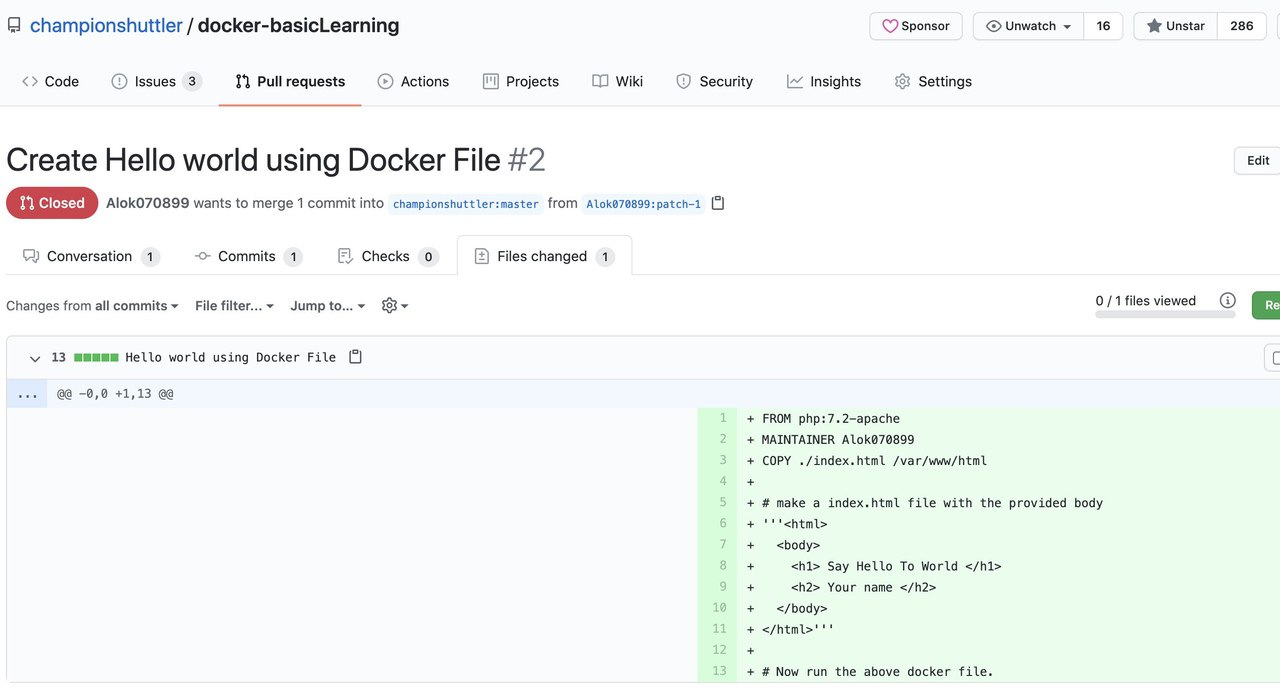Open the Issues tab
This screenshot has height=695, width=1280.
156,81
